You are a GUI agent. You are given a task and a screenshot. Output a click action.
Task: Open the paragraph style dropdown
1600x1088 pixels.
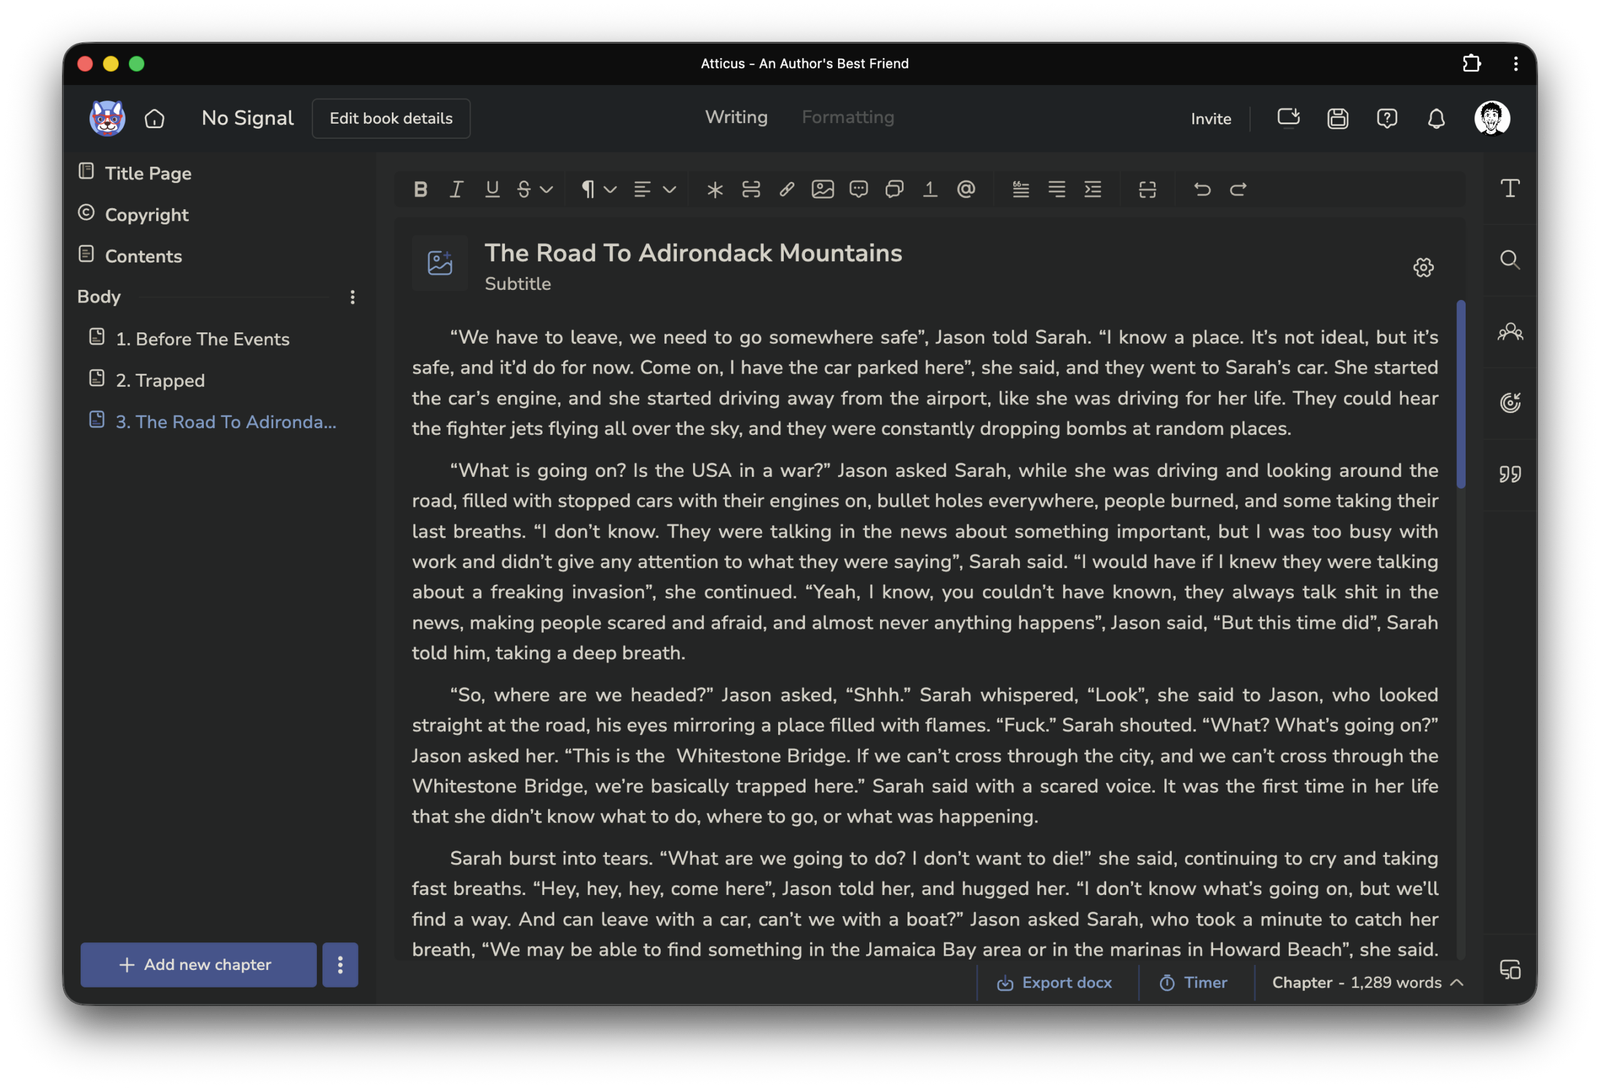tap(598, 189)
